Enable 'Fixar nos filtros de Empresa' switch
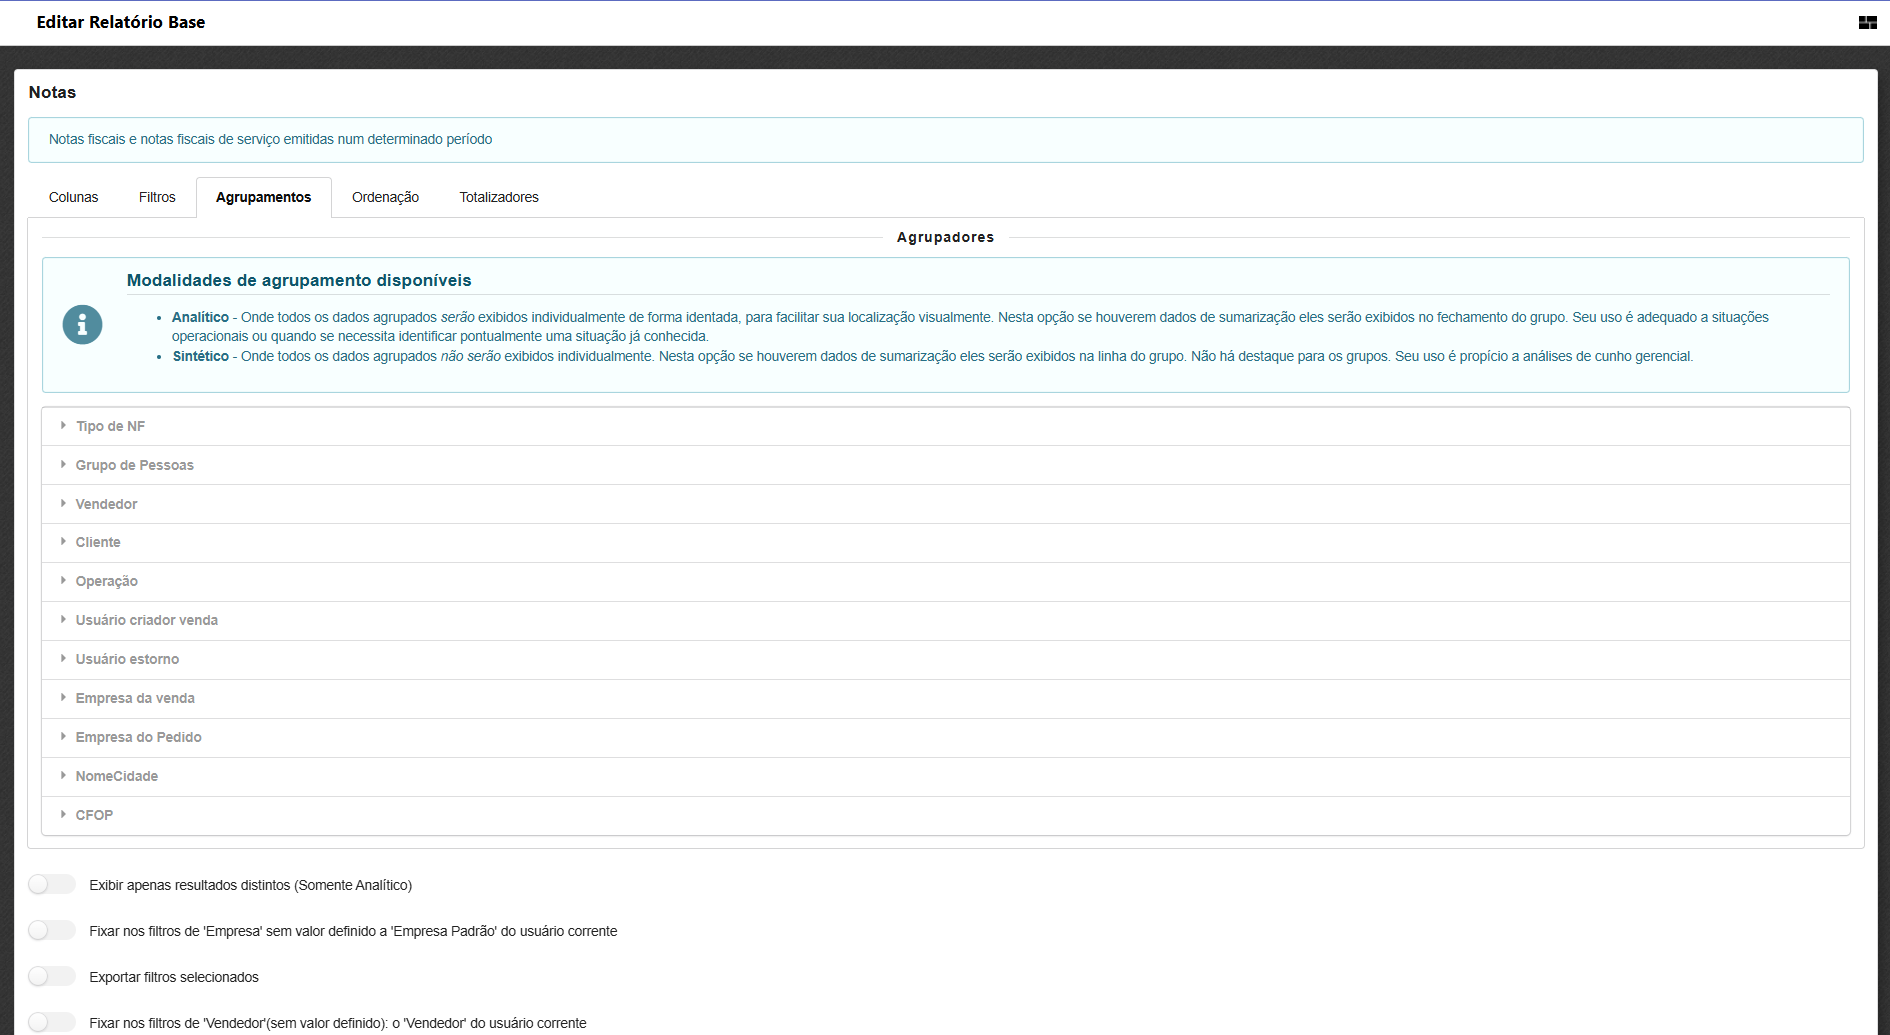 pyautogui.click(x=52, y=931)
